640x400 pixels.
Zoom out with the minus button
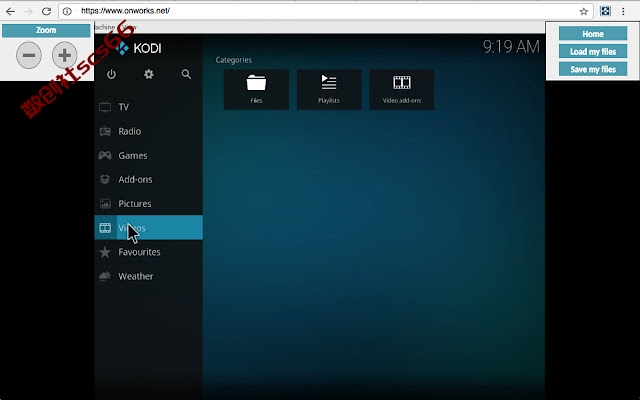[x=29, y=55]
